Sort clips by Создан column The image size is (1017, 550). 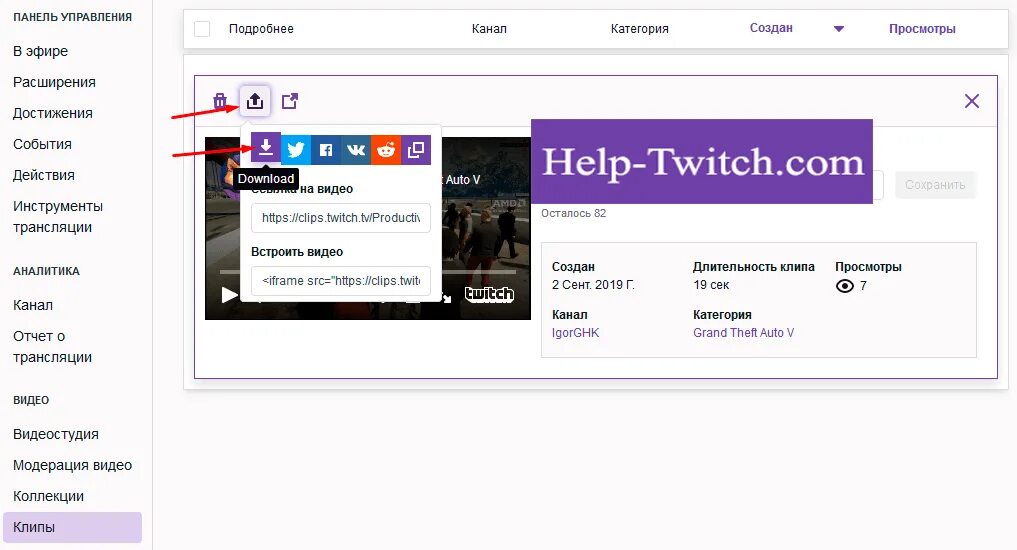(x=771, y=28)
